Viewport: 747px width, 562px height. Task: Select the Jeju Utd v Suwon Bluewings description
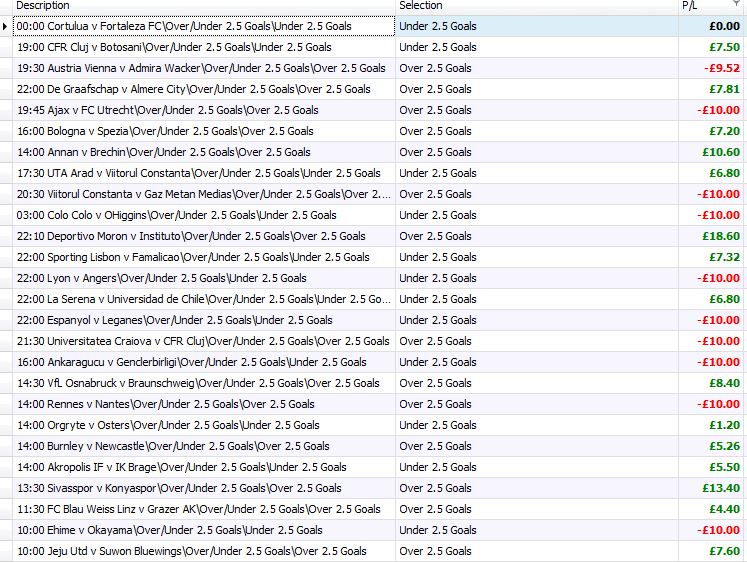[204, 551]
